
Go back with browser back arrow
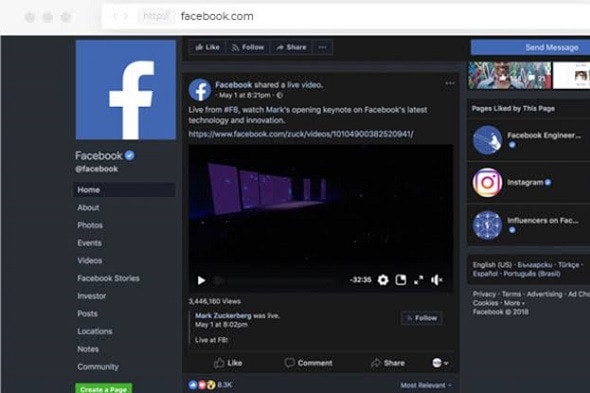point(116,16)
